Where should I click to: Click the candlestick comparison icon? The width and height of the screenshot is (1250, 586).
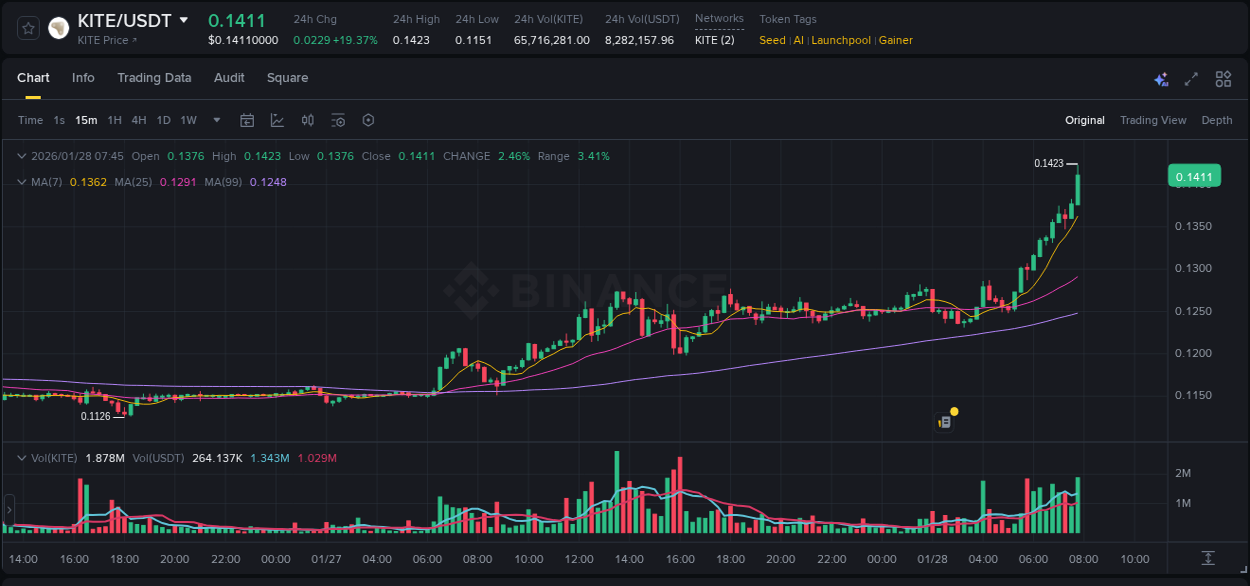[x=308, y=120]
